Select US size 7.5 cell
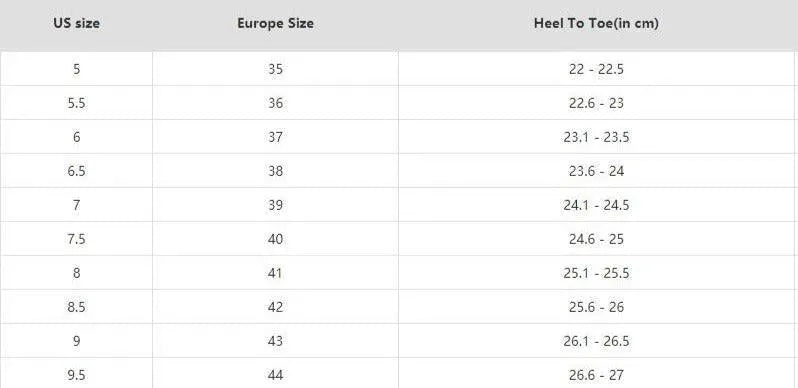This screenshot has width=798, height=388. 76,239
